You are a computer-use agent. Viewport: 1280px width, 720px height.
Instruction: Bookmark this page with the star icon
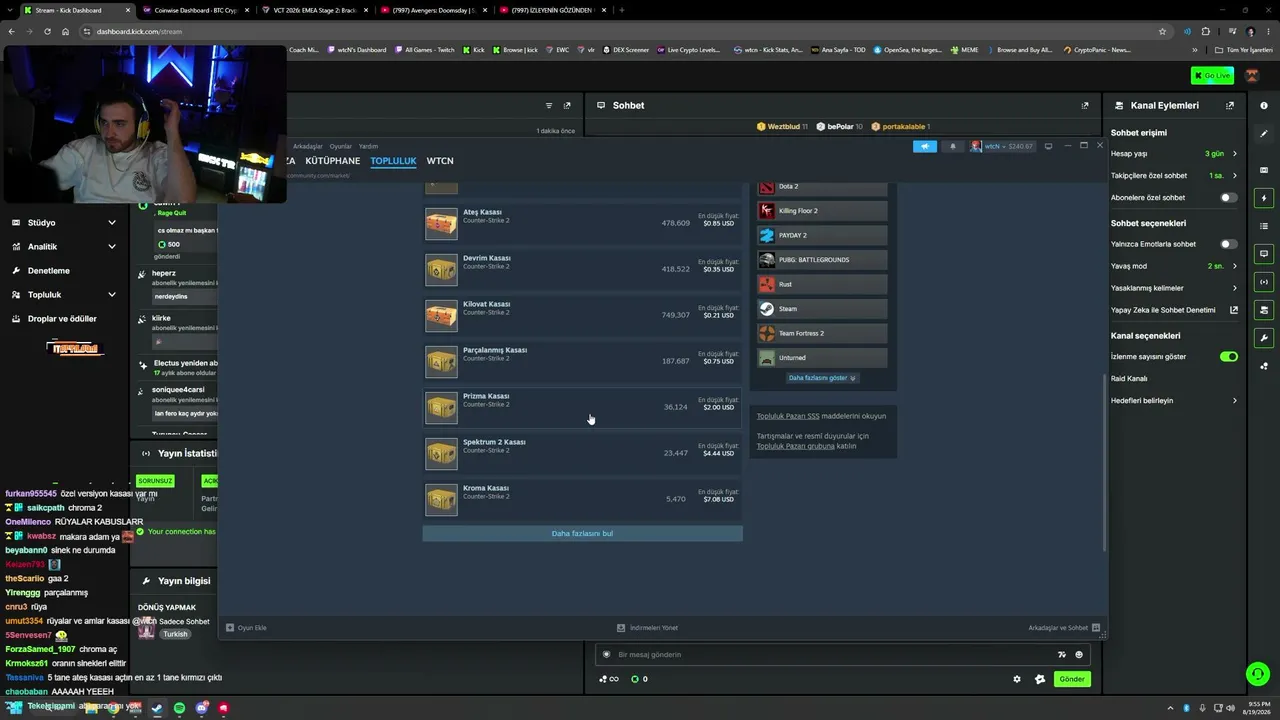[x=1162, y=31]
